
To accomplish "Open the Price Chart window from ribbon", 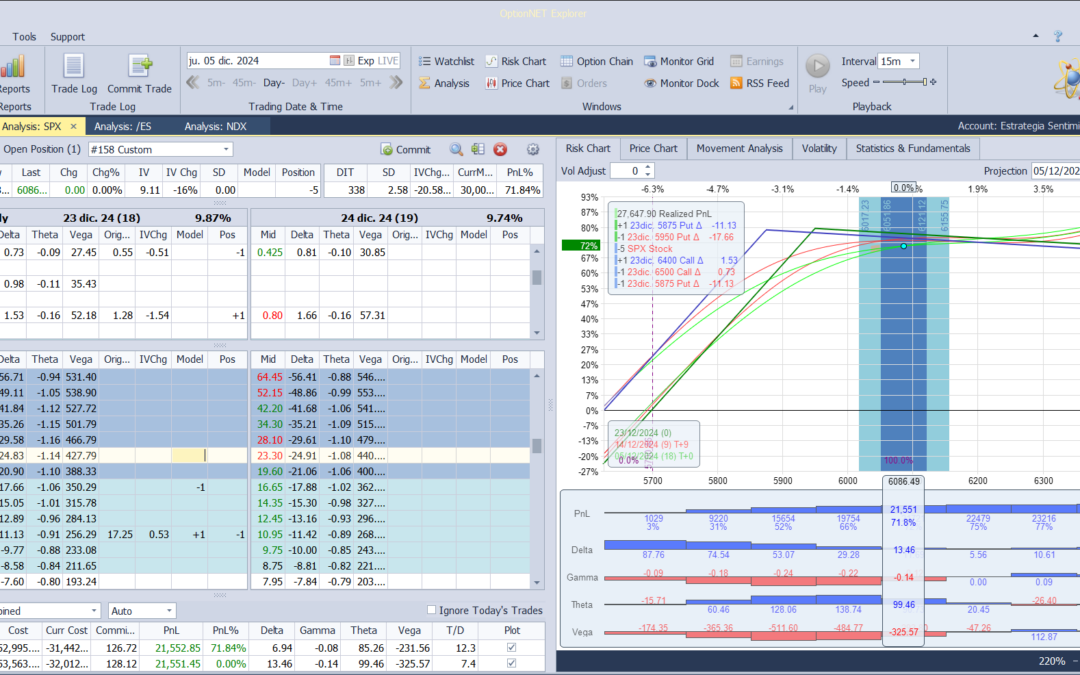I will [x=517, y=83].
